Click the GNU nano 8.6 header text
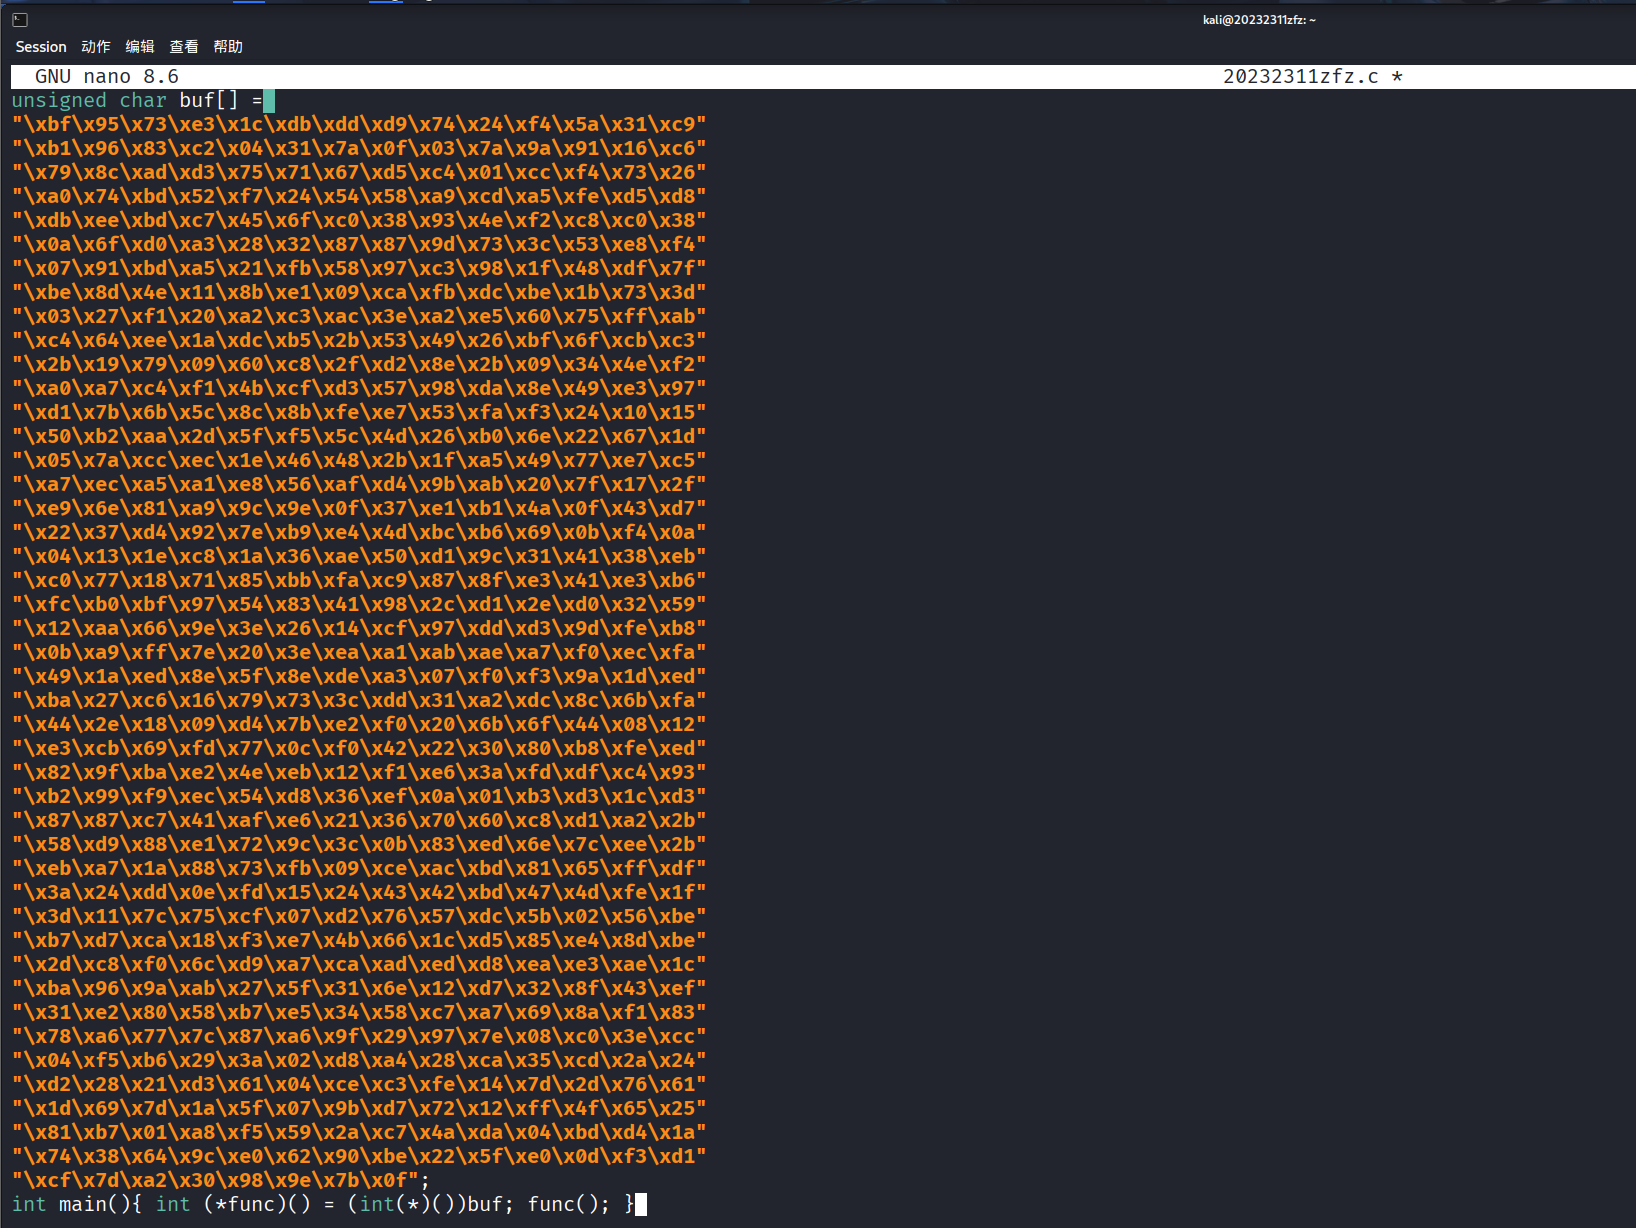Screen dimensions: 1636x1228 tap(107, 77)
